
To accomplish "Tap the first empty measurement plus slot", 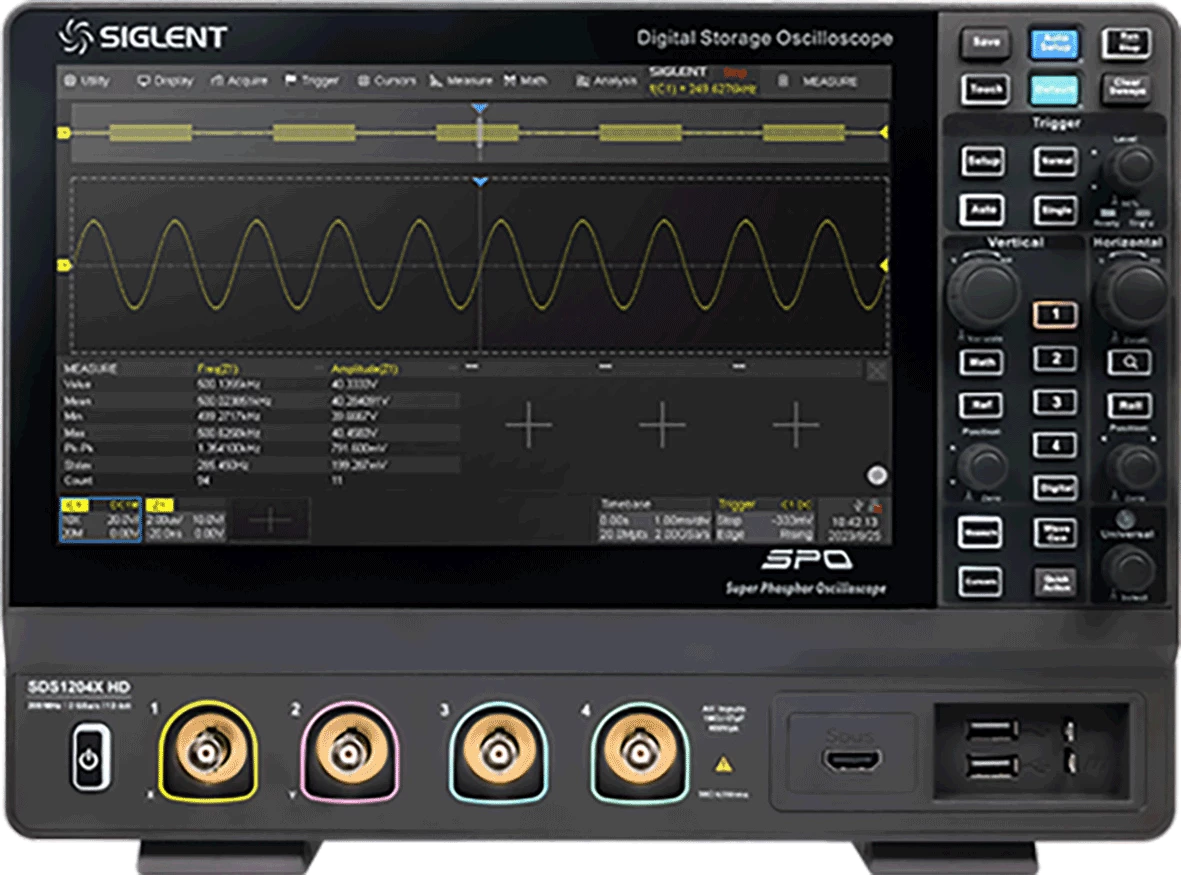I will tap(528, 426).
